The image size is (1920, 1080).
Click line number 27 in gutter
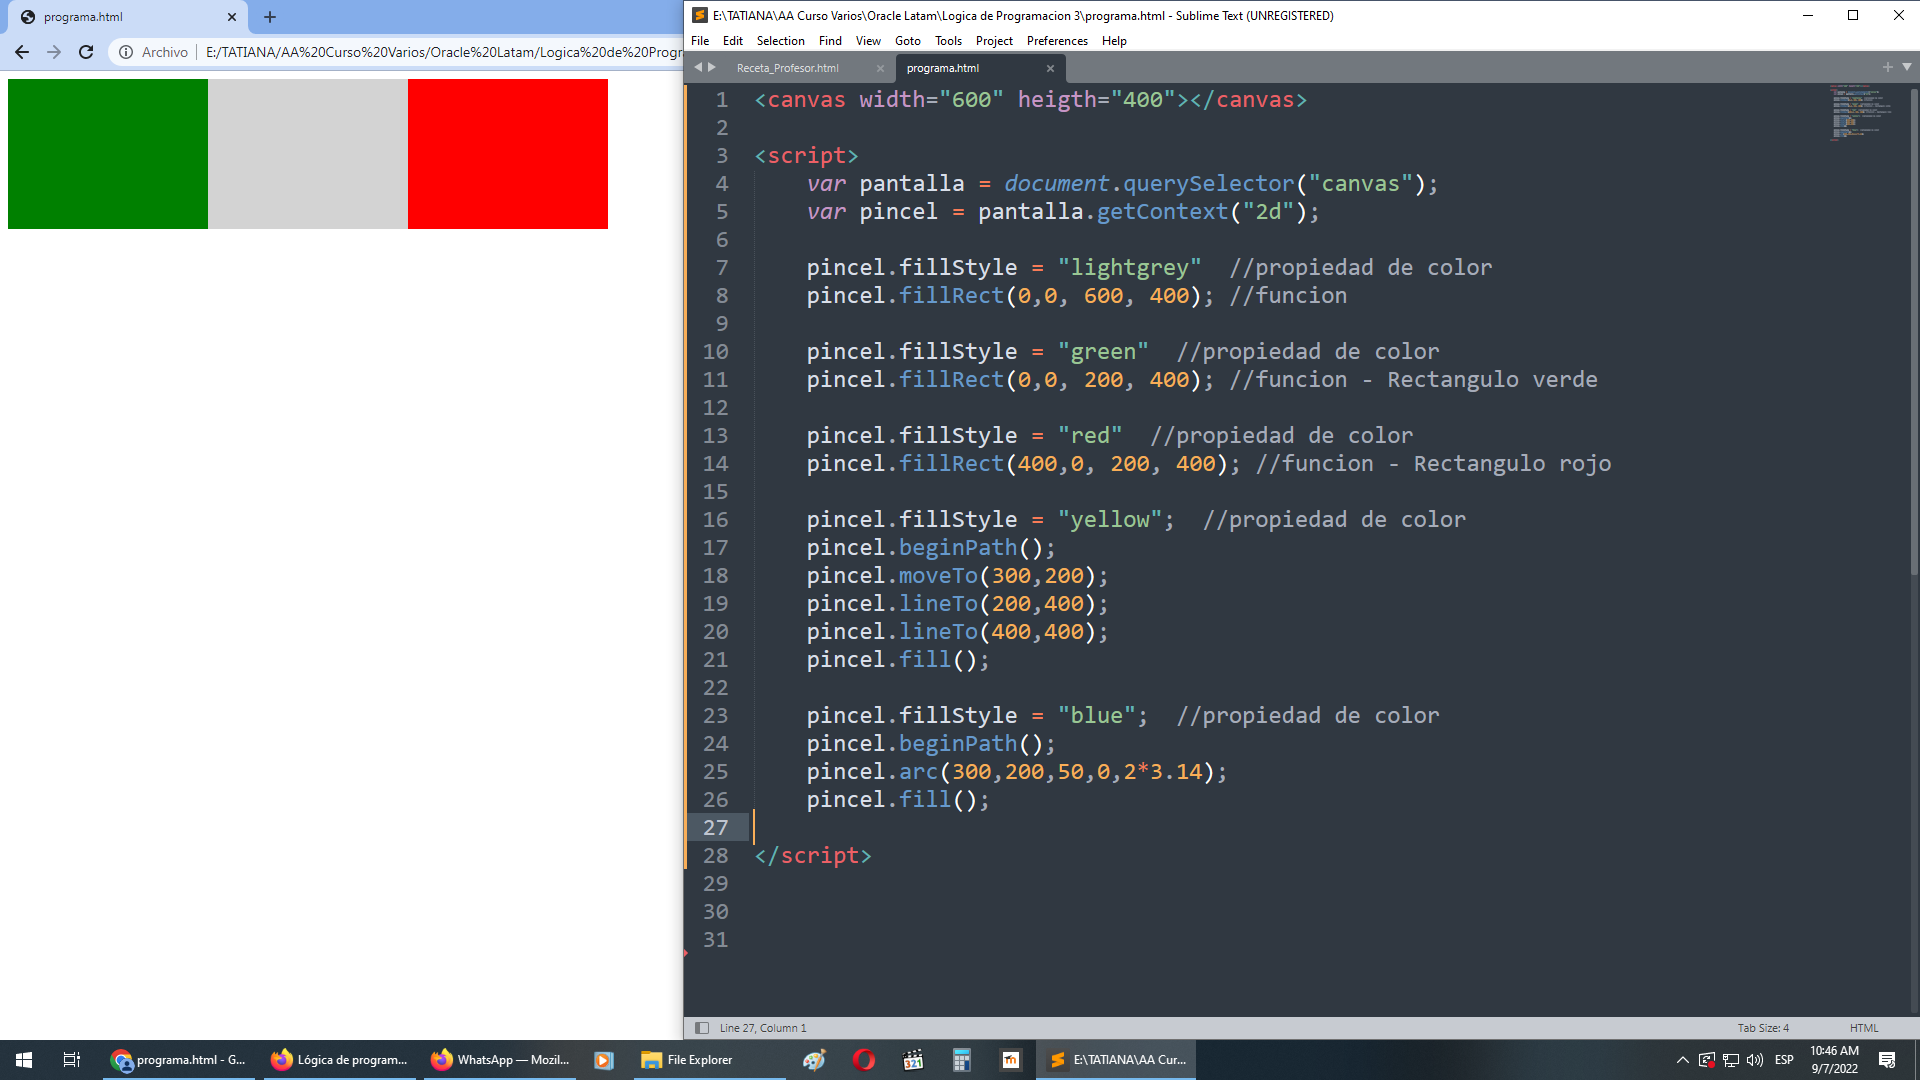coord(715,828)
